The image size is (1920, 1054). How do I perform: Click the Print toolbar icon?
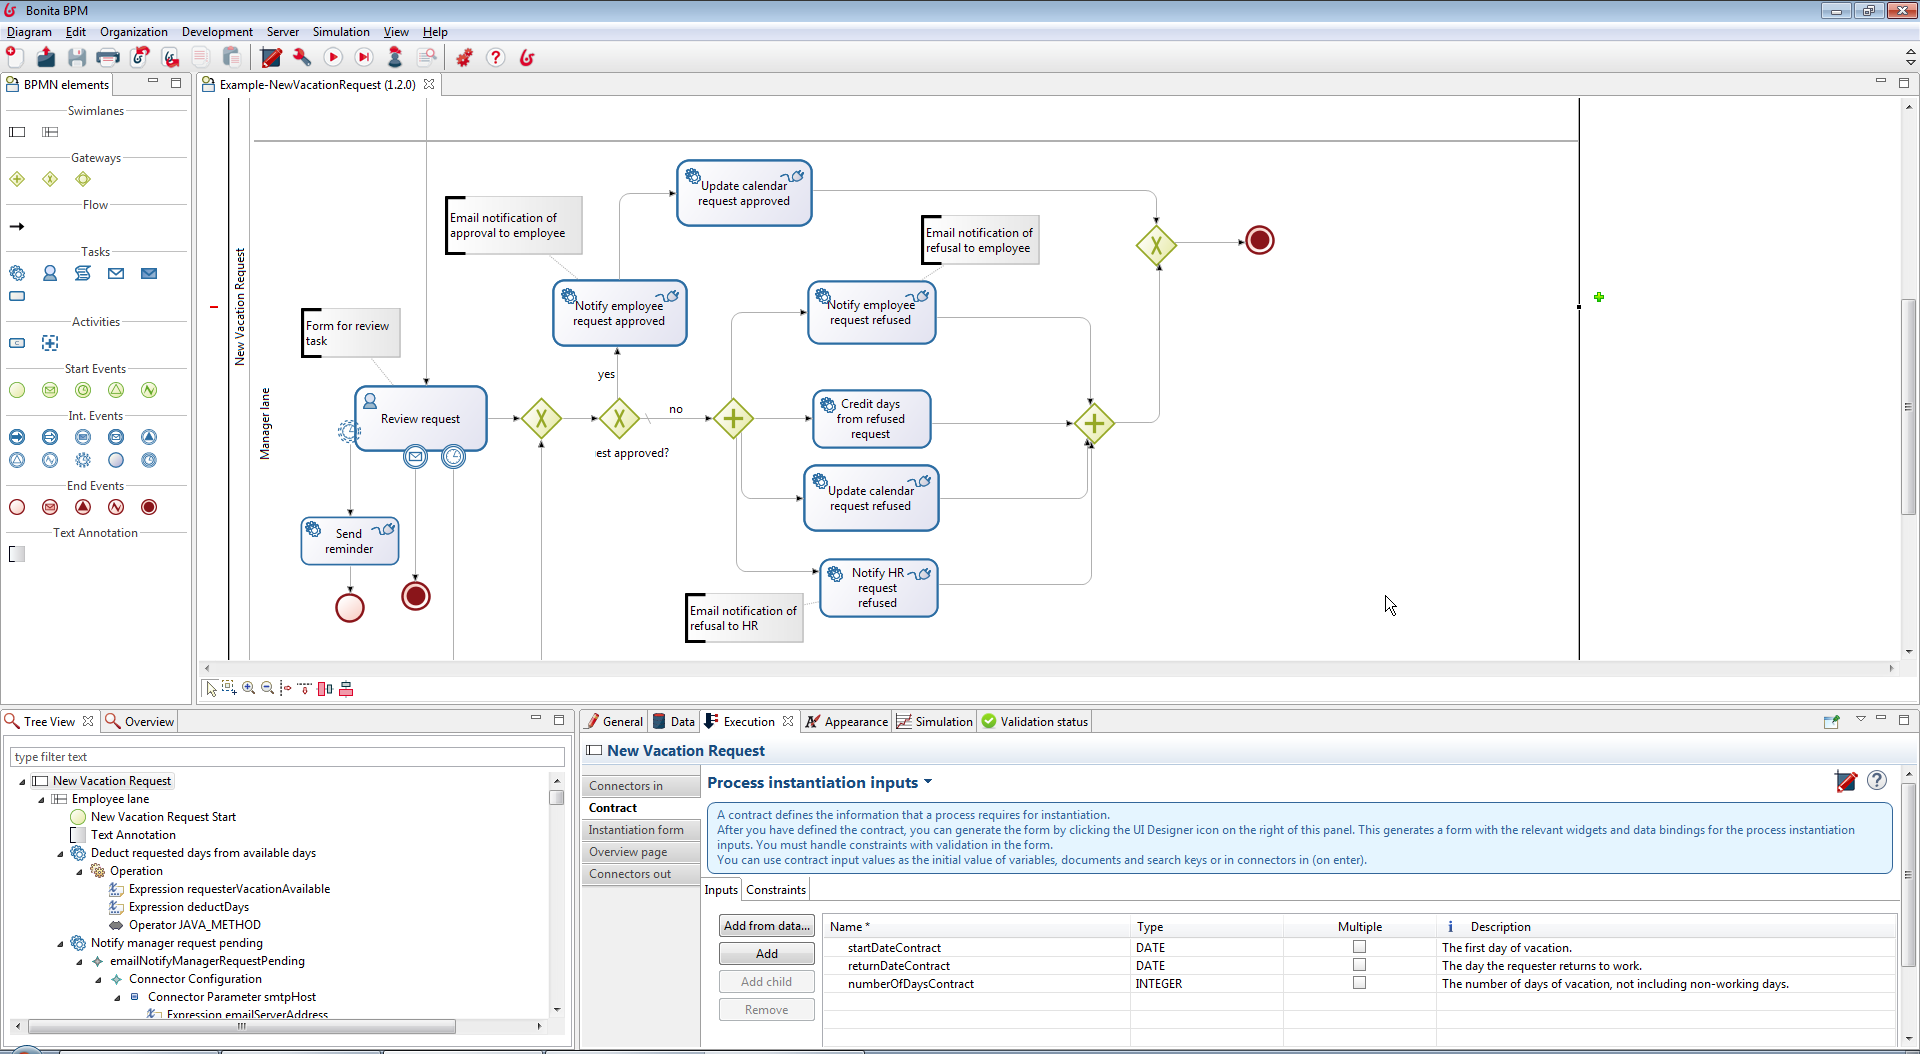point(108,57)
